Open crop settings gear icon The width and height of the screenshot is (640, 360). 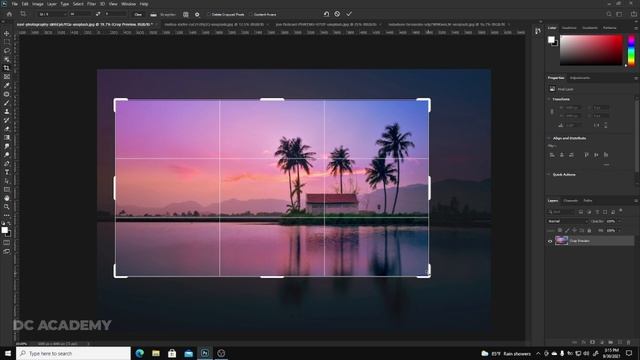coord(197,14)
